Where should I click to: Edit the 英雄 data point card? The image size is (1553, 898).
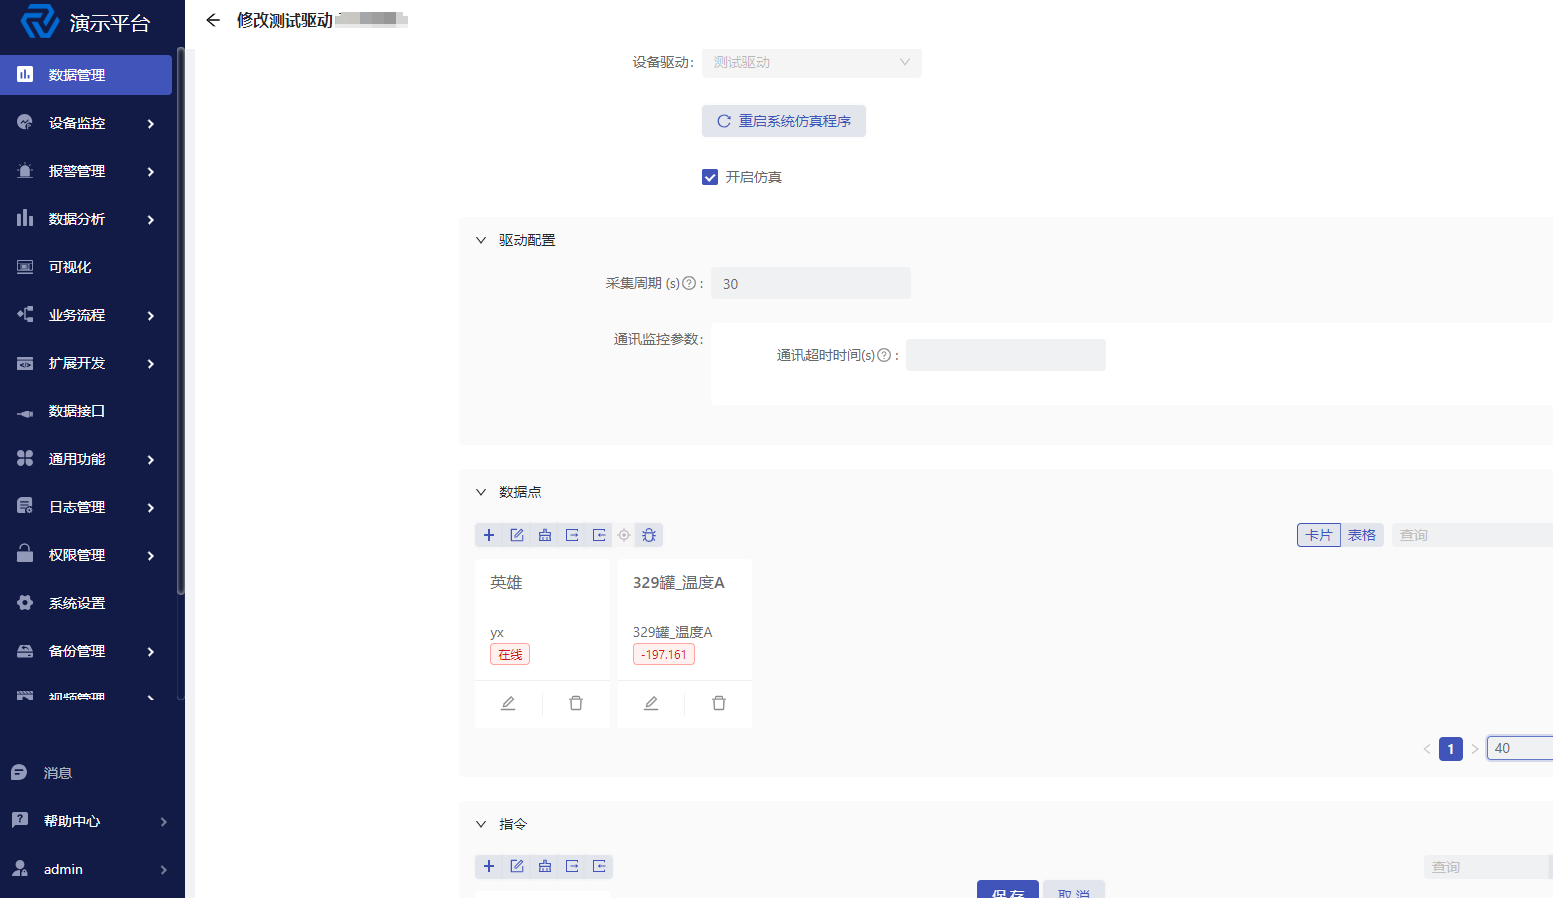(508, 703)
